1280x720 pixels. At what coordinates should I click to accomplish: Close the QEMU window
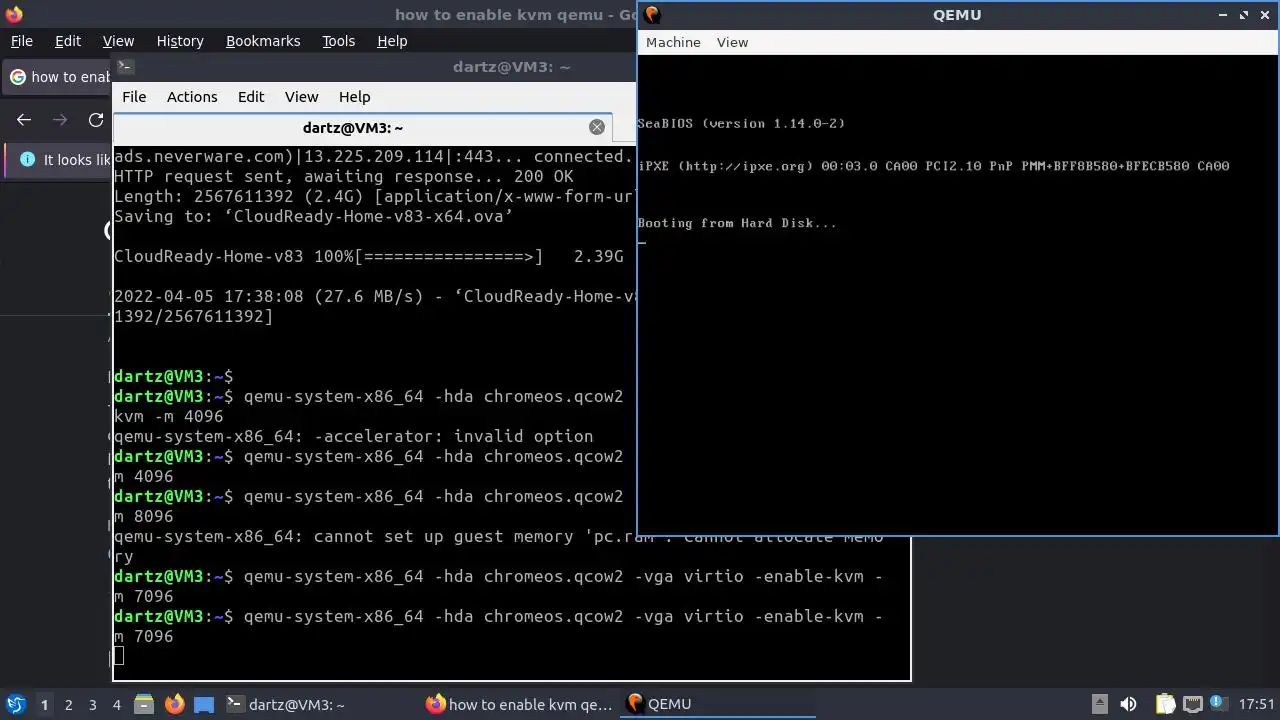click(1264, 15)
